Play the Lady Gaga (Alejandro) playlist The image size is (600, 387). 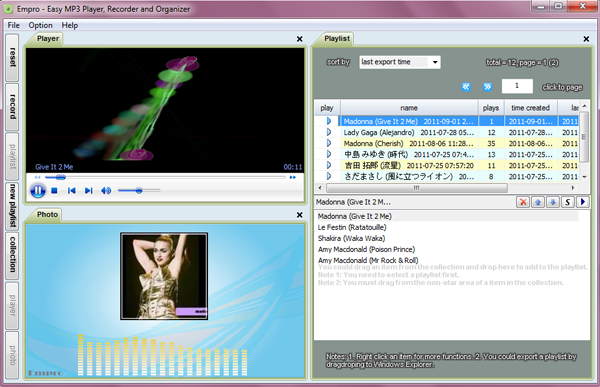pyautogui.click(x=329, y=132)
